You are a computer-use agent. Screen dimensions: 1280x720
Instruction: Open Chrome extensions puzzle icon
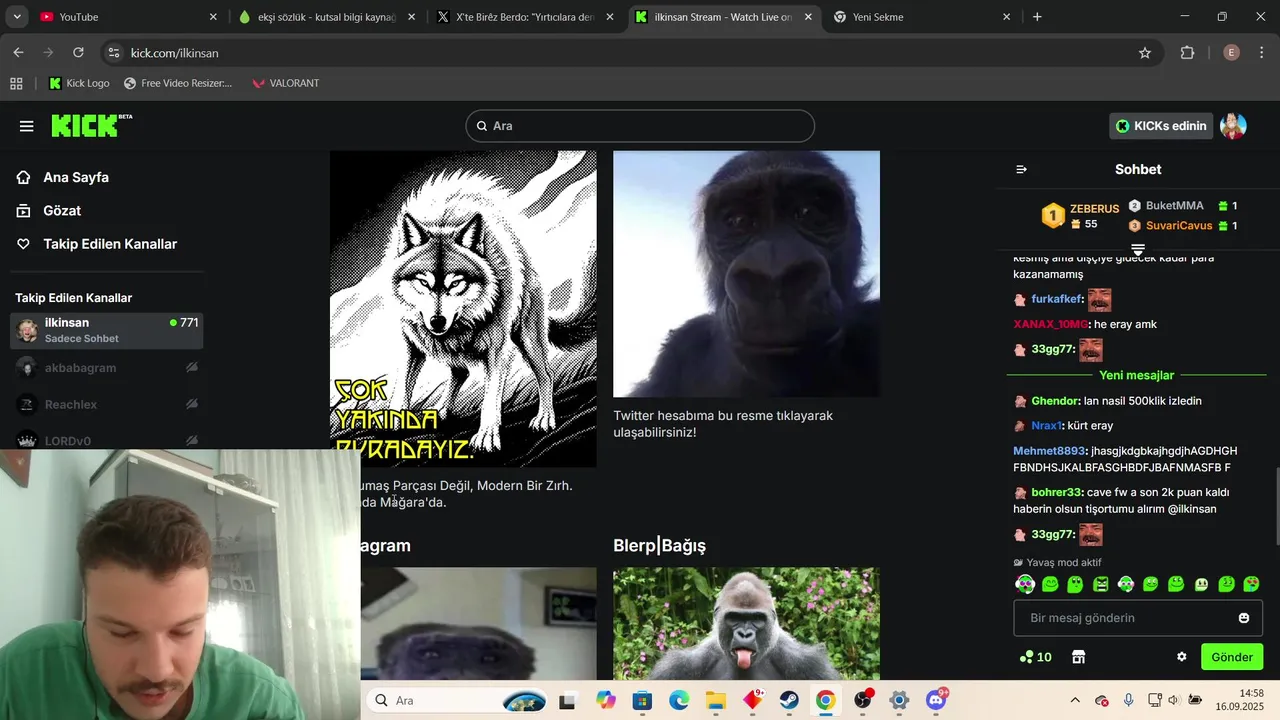coord(1188,53)
